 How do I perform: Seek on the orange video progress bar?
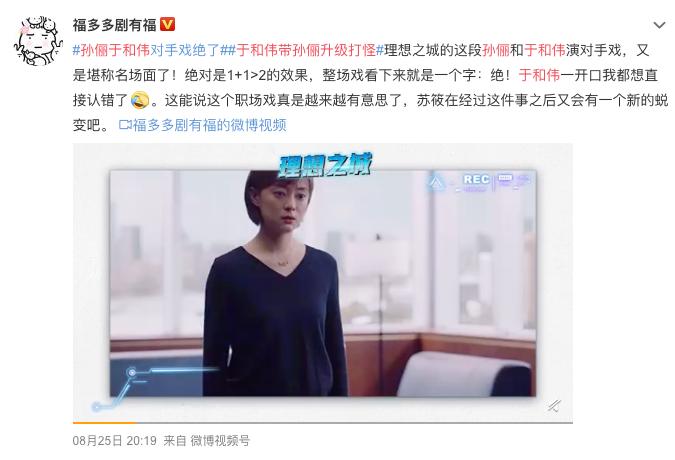click(x=323, y=423)
